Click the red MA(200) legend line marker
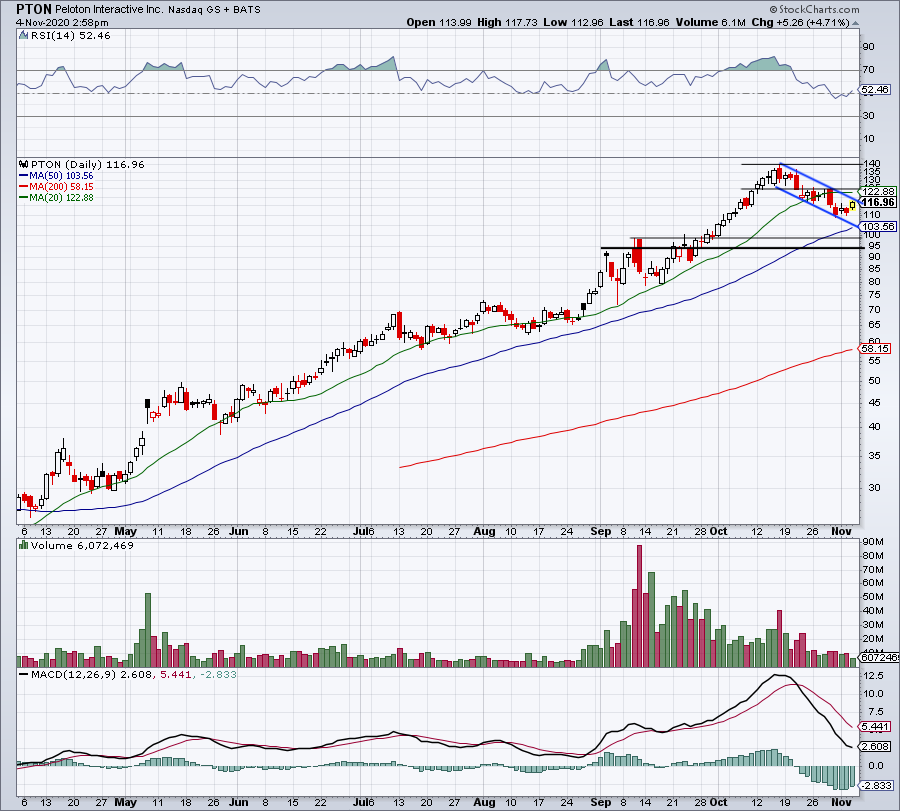The image size is (900, 811). pos(24,187)
